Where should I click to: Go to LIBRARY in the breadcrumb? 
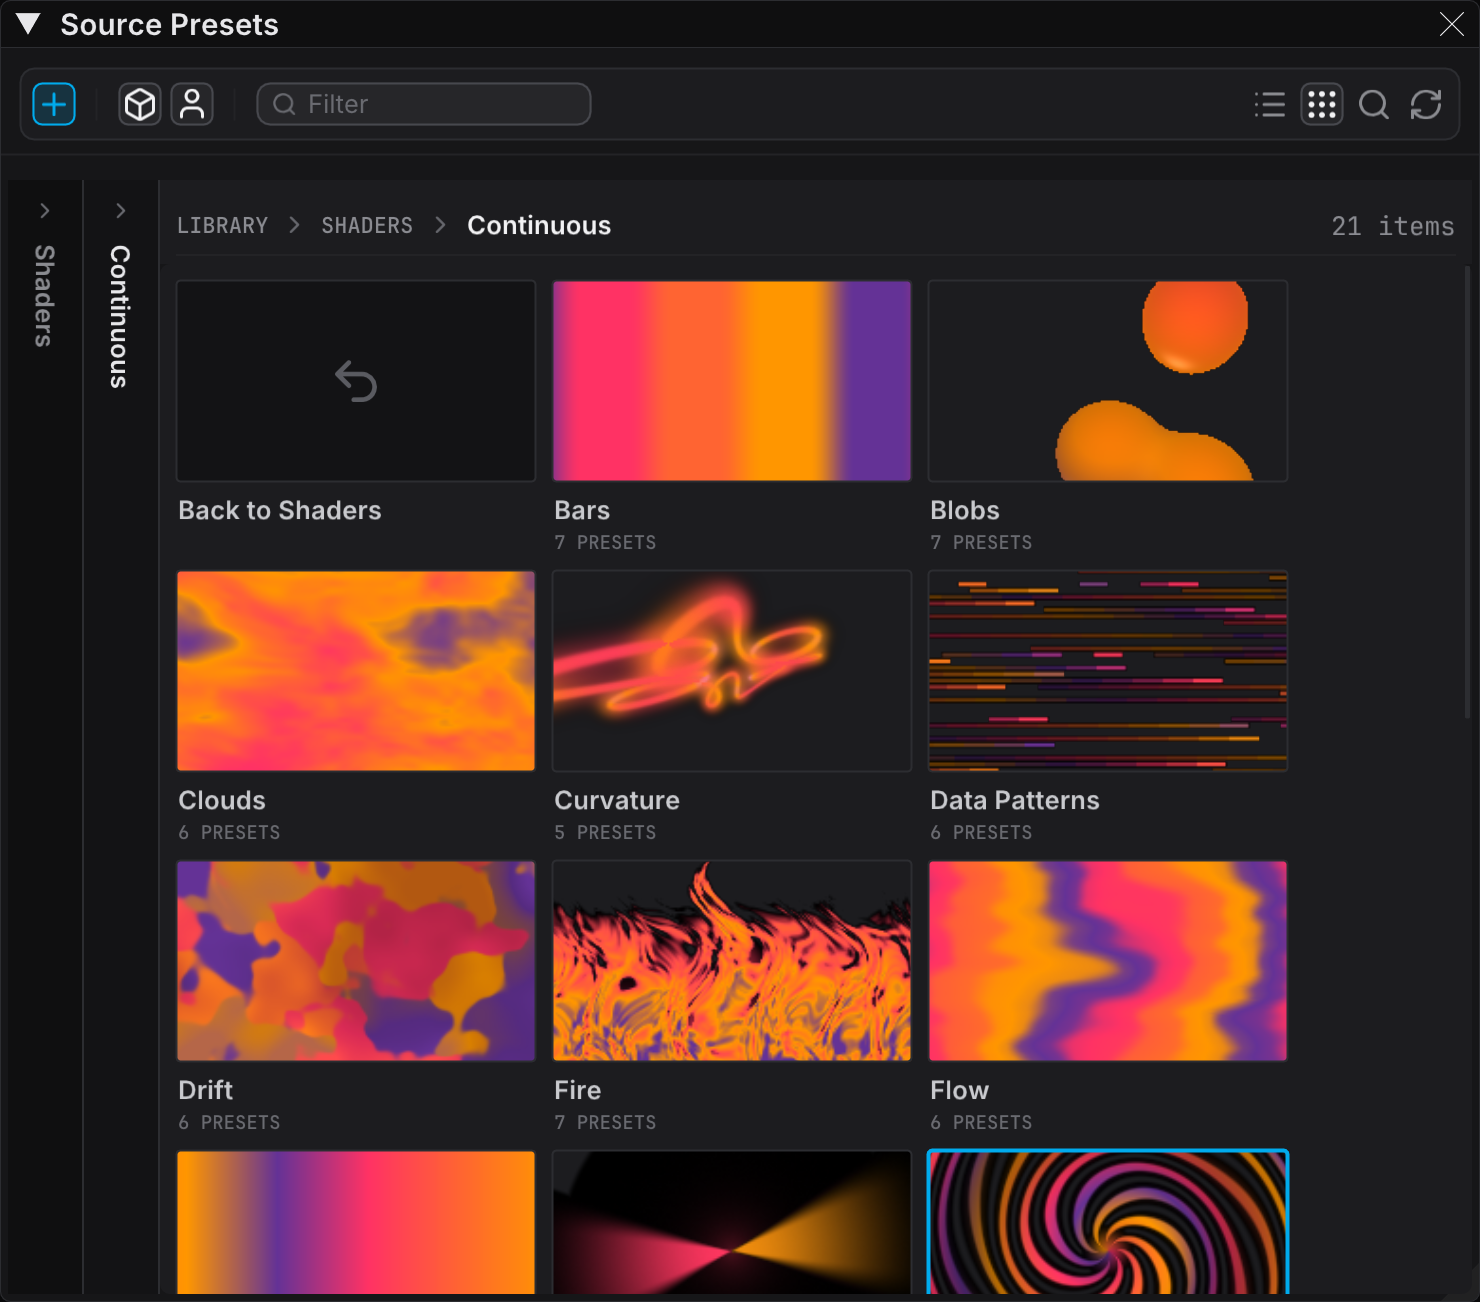click(223, 226)
